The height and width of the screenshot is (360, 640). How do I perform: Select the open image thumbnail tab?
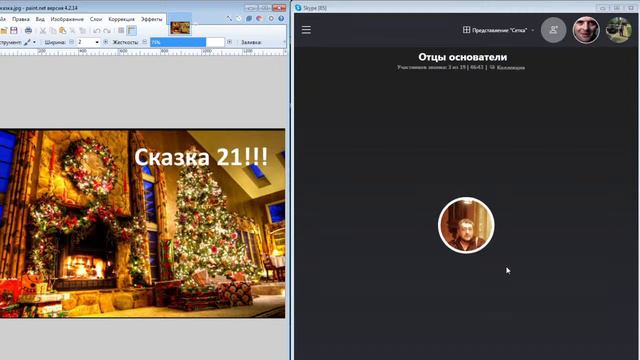(x=180, y=28)
